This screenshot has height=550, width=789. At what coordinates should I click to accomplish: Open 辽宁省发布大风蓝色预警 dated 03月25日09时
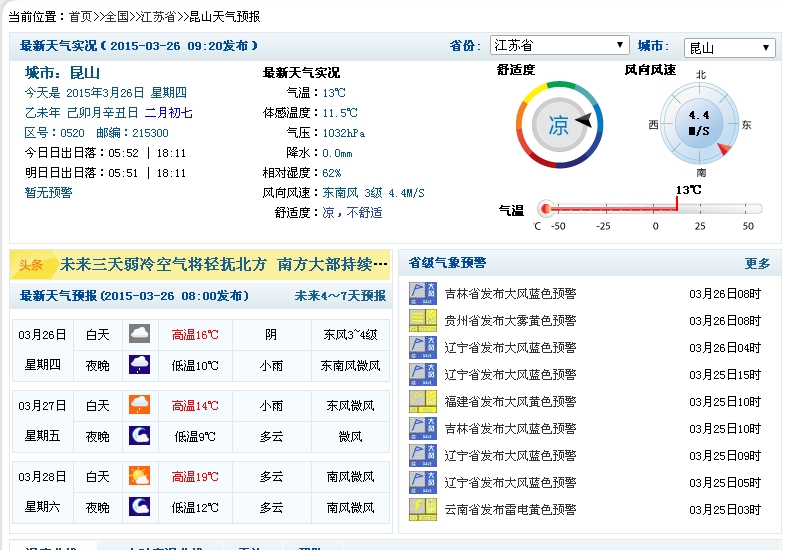[x=510, y=456]
